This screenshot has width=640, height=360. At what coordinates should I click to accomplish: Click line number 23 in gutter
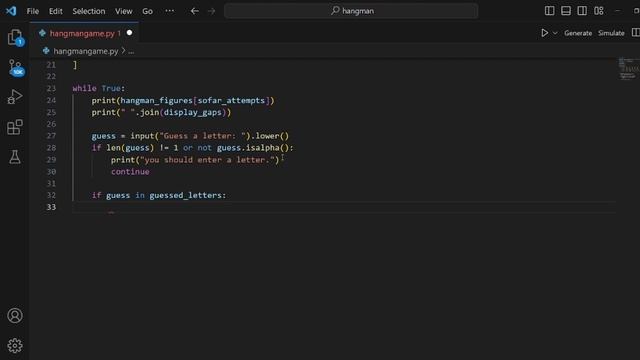(x=51, y=88)
